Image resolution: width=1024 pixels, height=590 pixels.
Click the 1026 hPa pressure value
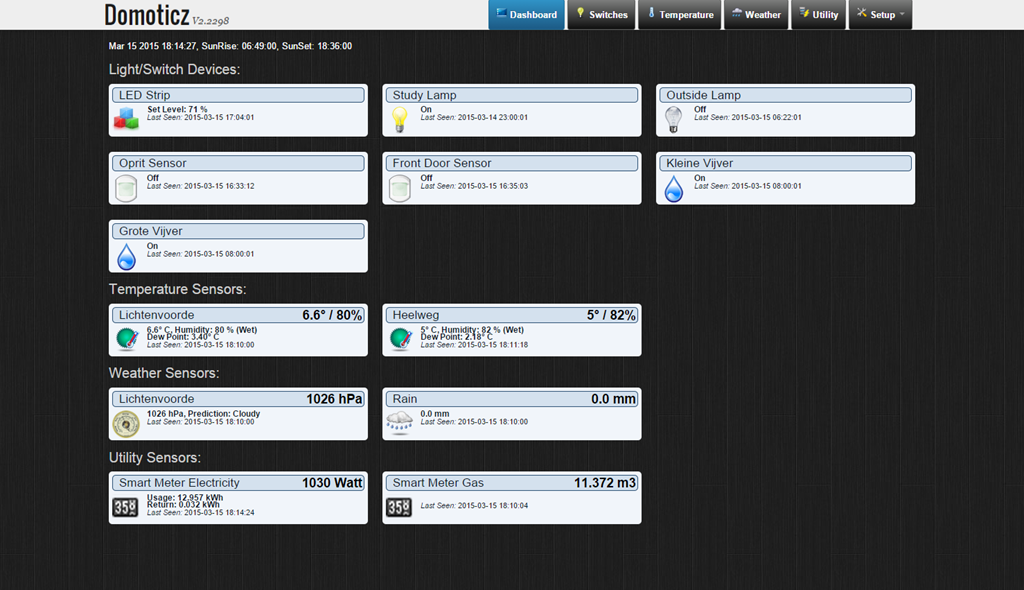coord(334,399)
